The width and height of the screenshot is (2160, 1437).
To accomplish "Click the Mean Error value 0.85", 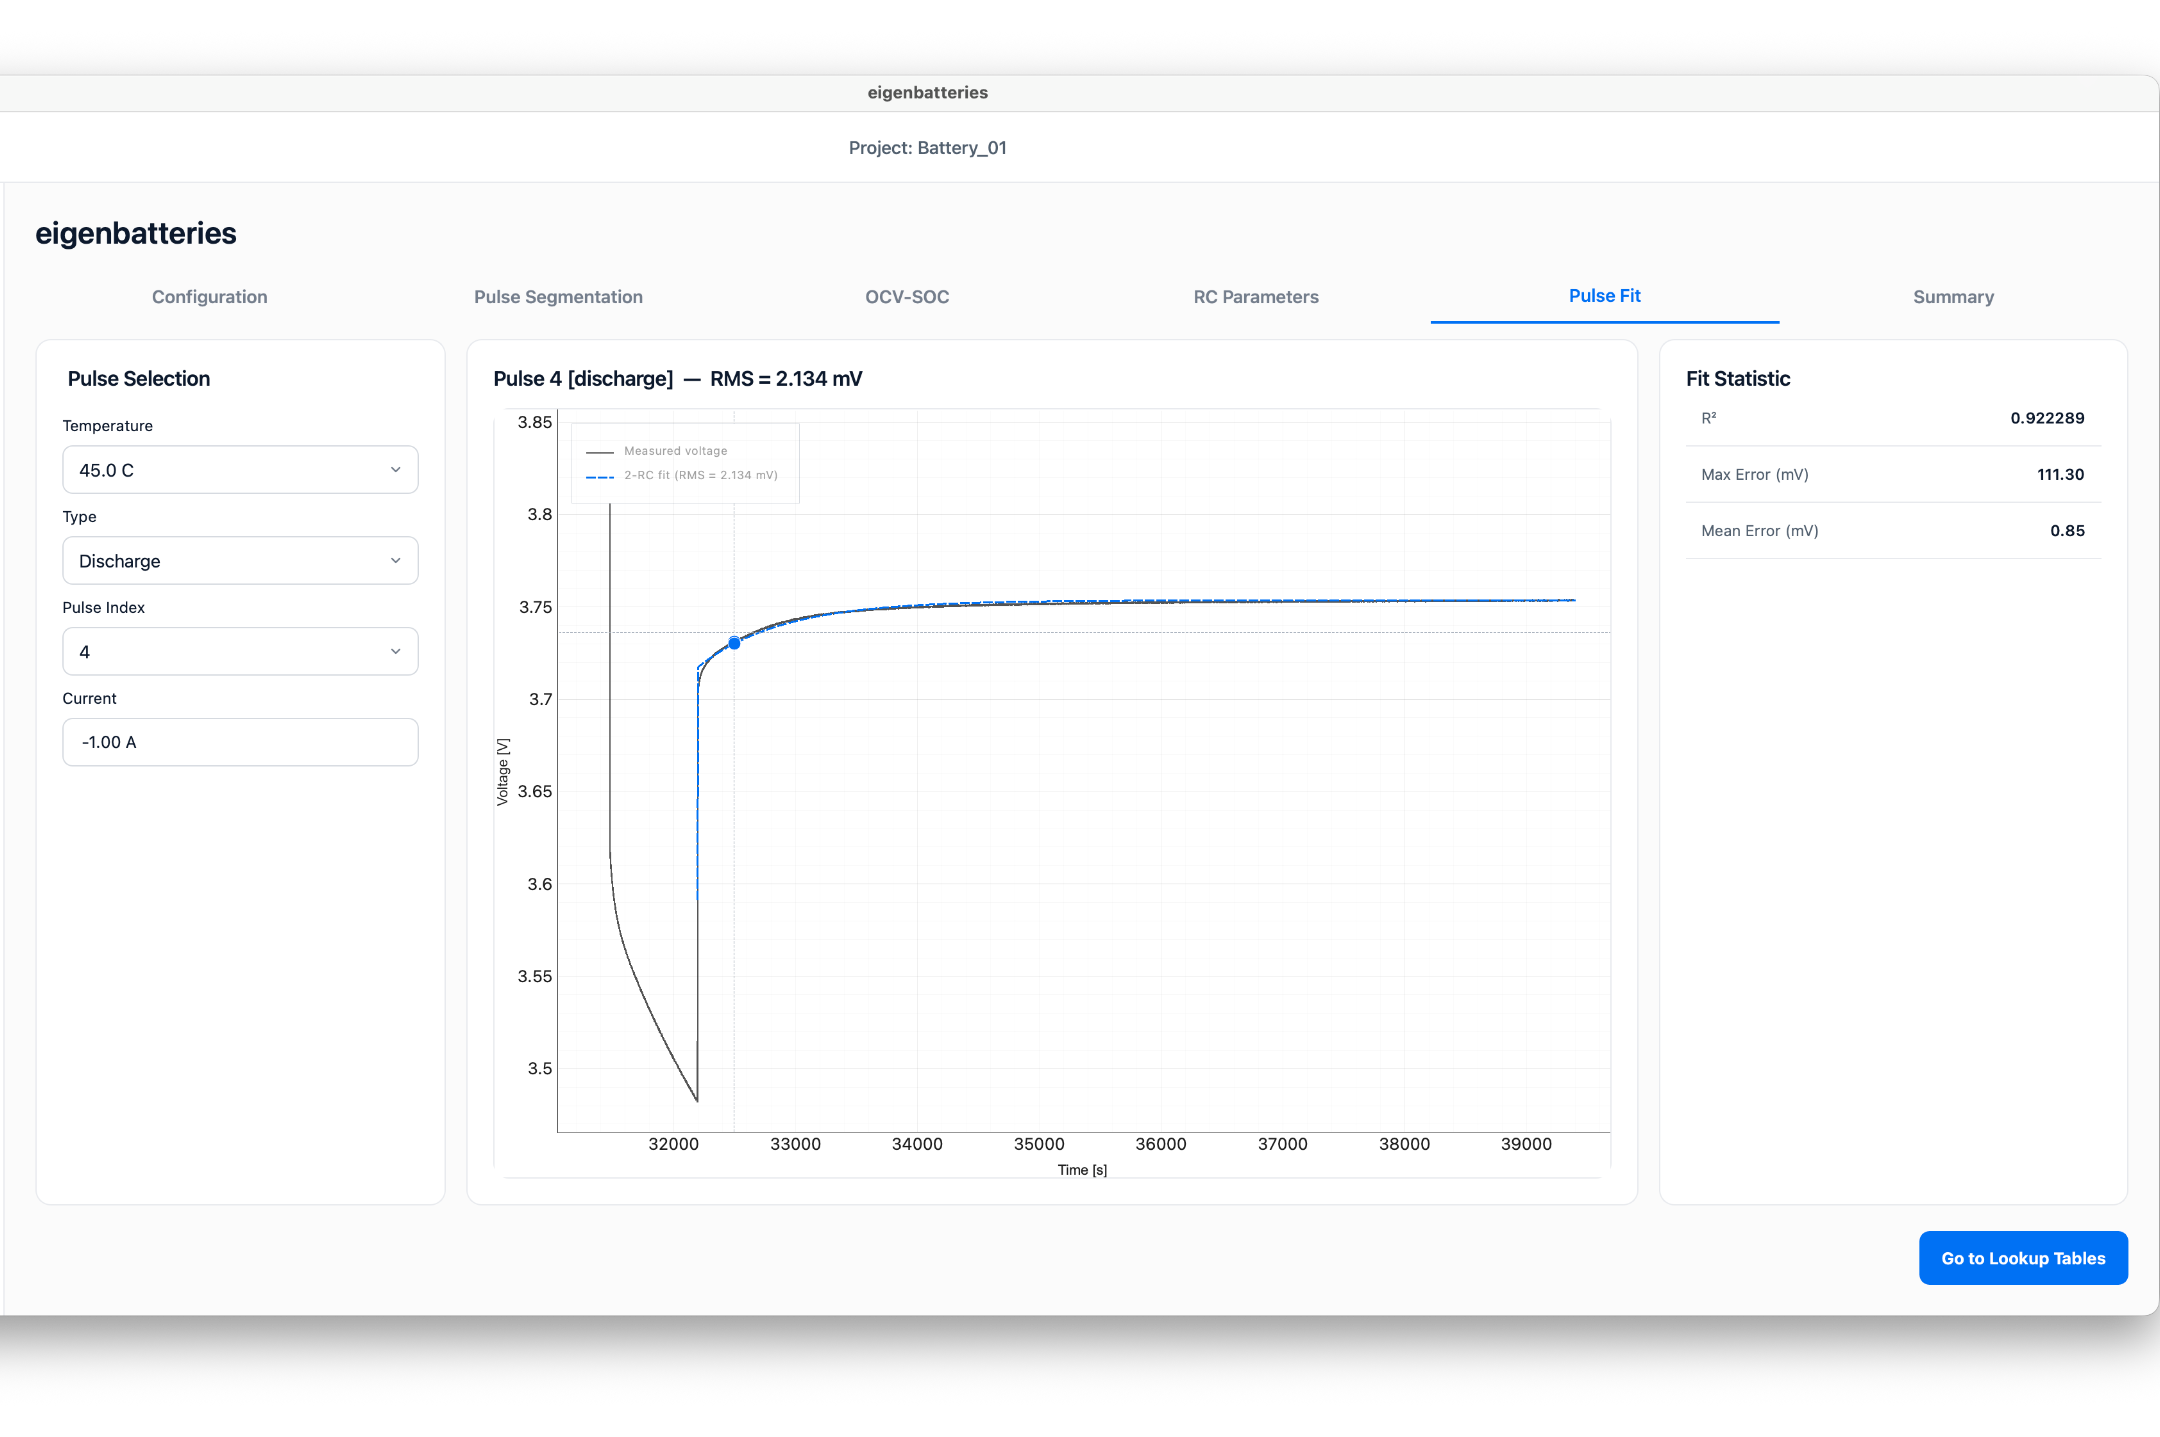I will (2067, 531).
